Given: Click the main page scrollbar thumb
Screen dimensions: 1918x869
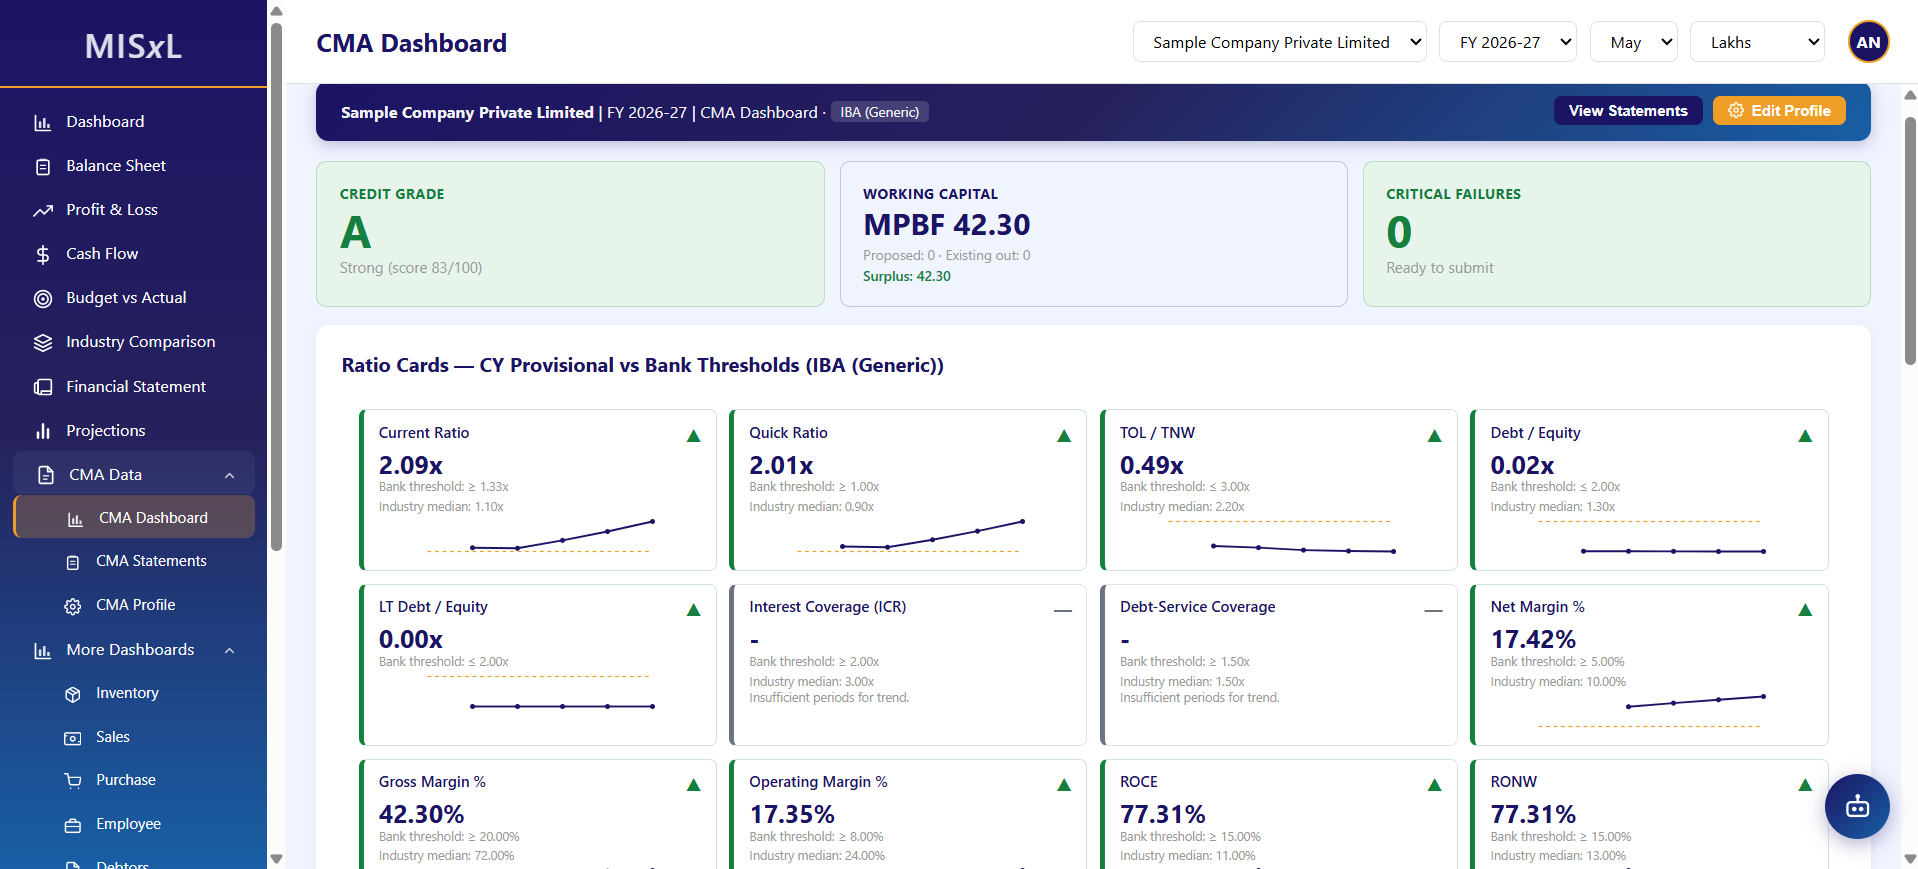Looking at the screenshot, I should 1910,240.
